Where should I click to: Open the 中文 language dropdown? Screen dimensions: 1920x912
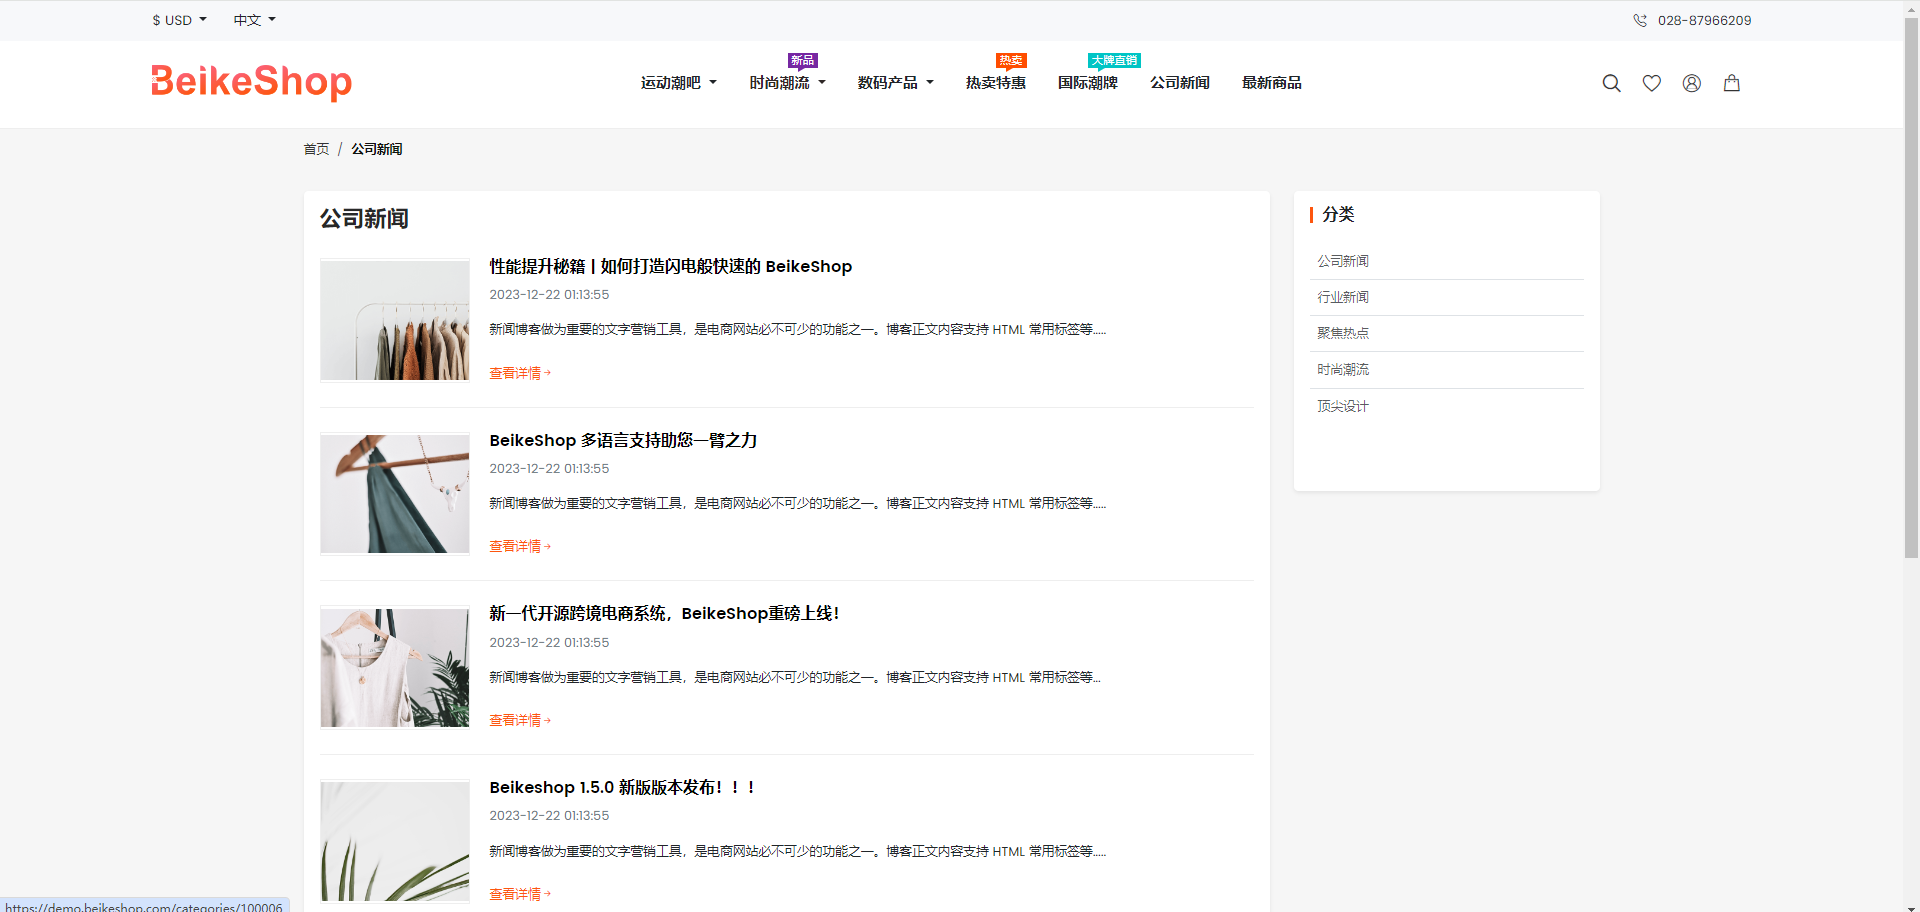tap(254, 20)
